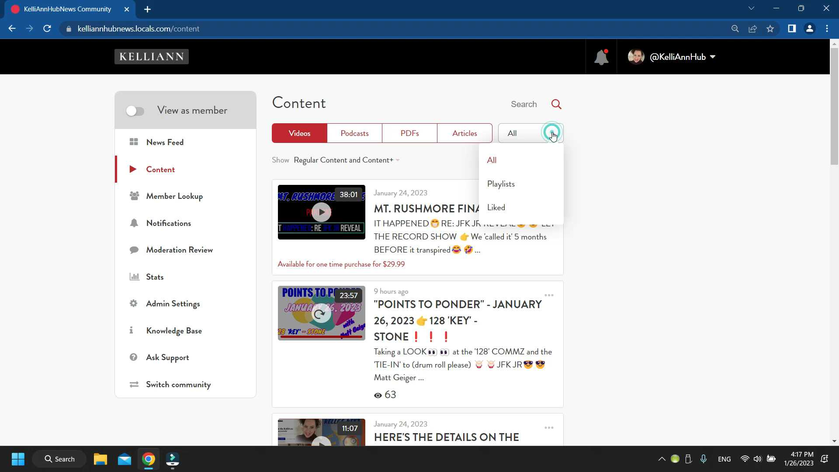Click the Moderation Review sidebar item
The height and width of the screenshot is (472, 839).
point(178,250)
